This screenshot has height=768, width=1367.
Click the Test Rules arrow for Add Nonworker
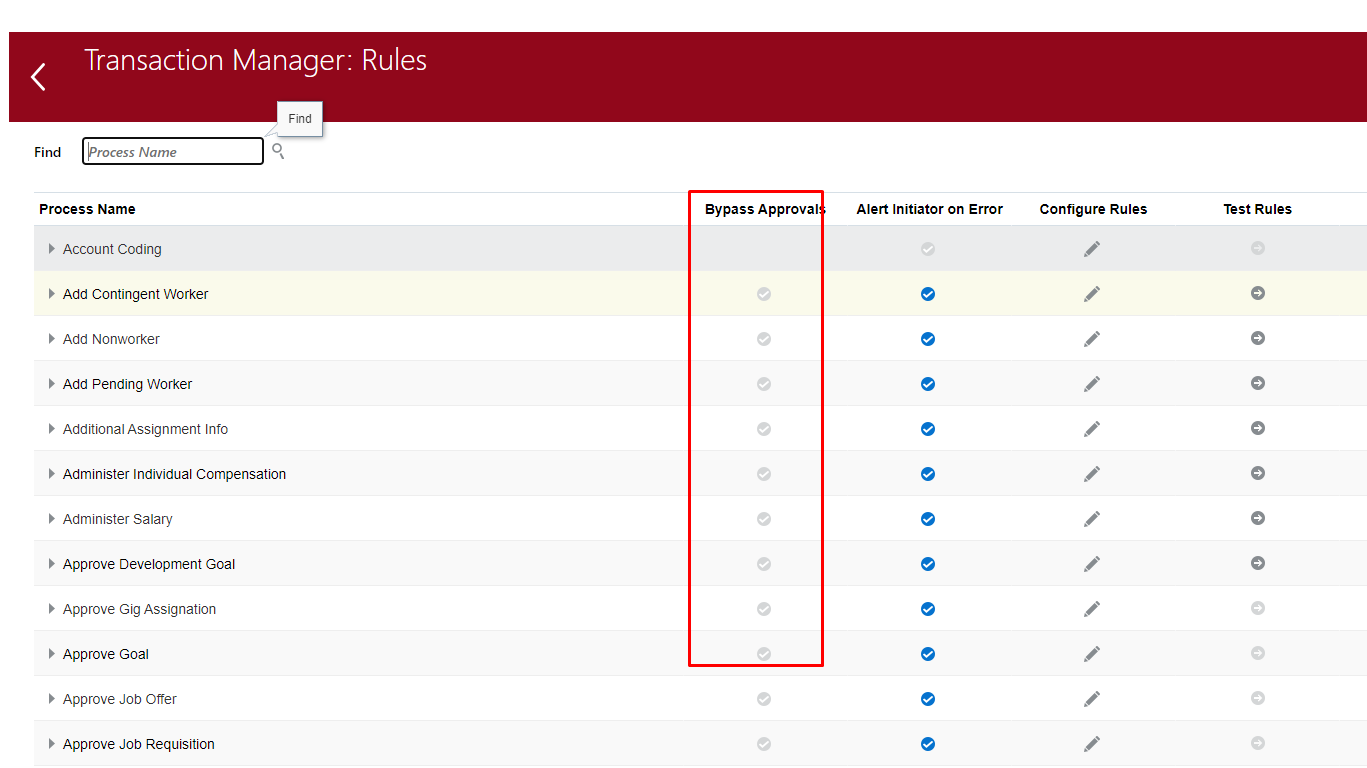[1257, 339]
